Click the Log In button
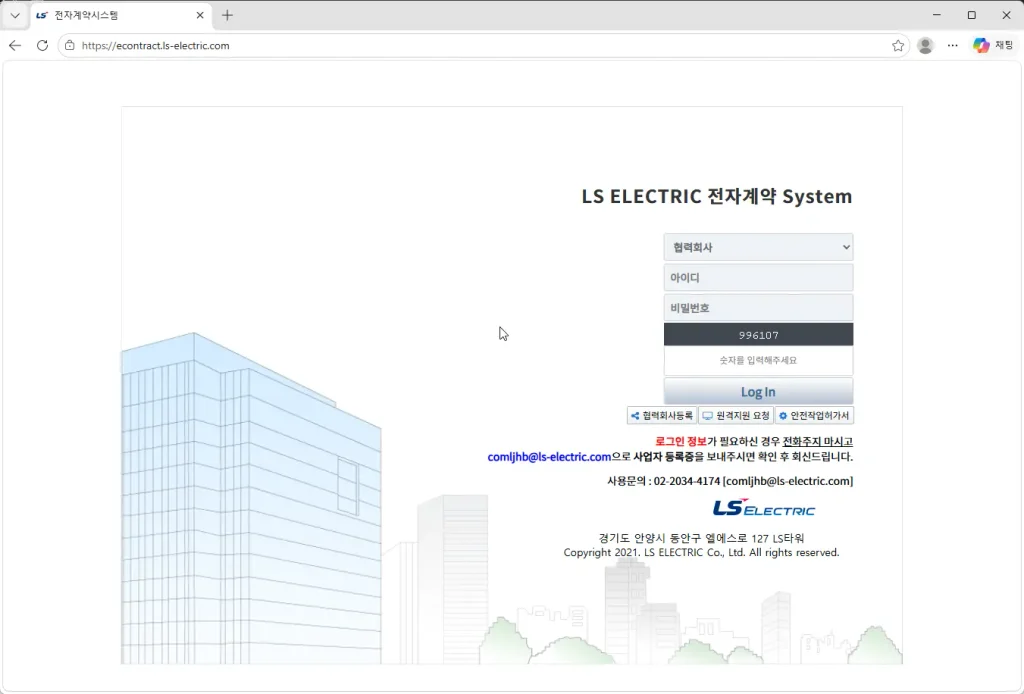The width and height of the screenshot is (1024, 694). pos(758,392)
